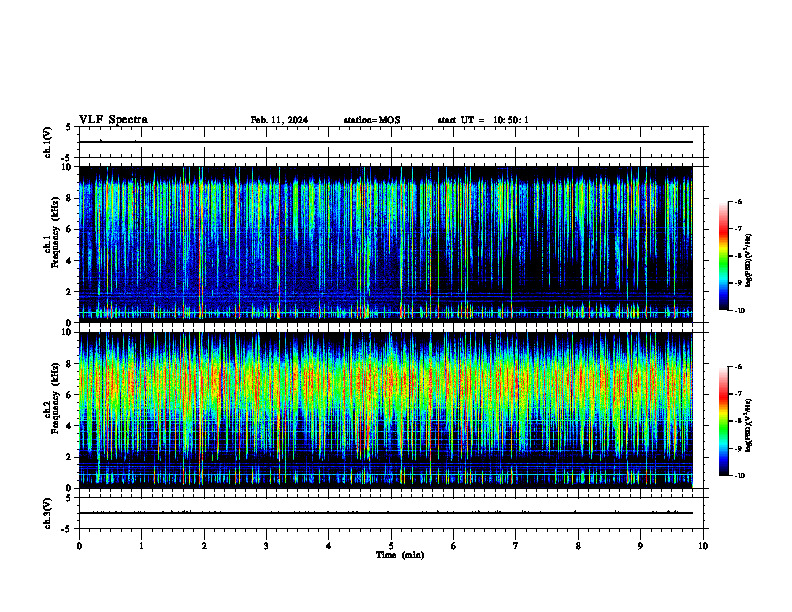Click time axis tick label "5"
The width and height of the screenshot is (792, 612).
pyautogui.click(x=391, y=546)
